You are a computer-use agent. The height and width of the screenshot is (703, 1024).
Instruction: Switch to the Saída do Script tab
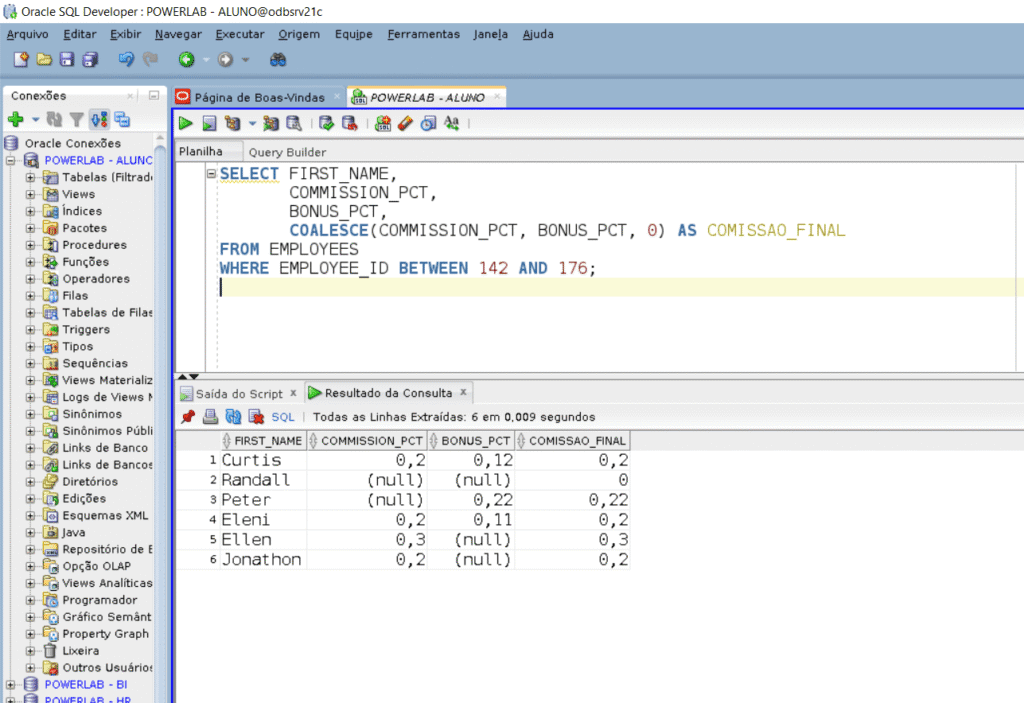click(x=238, y=393)
